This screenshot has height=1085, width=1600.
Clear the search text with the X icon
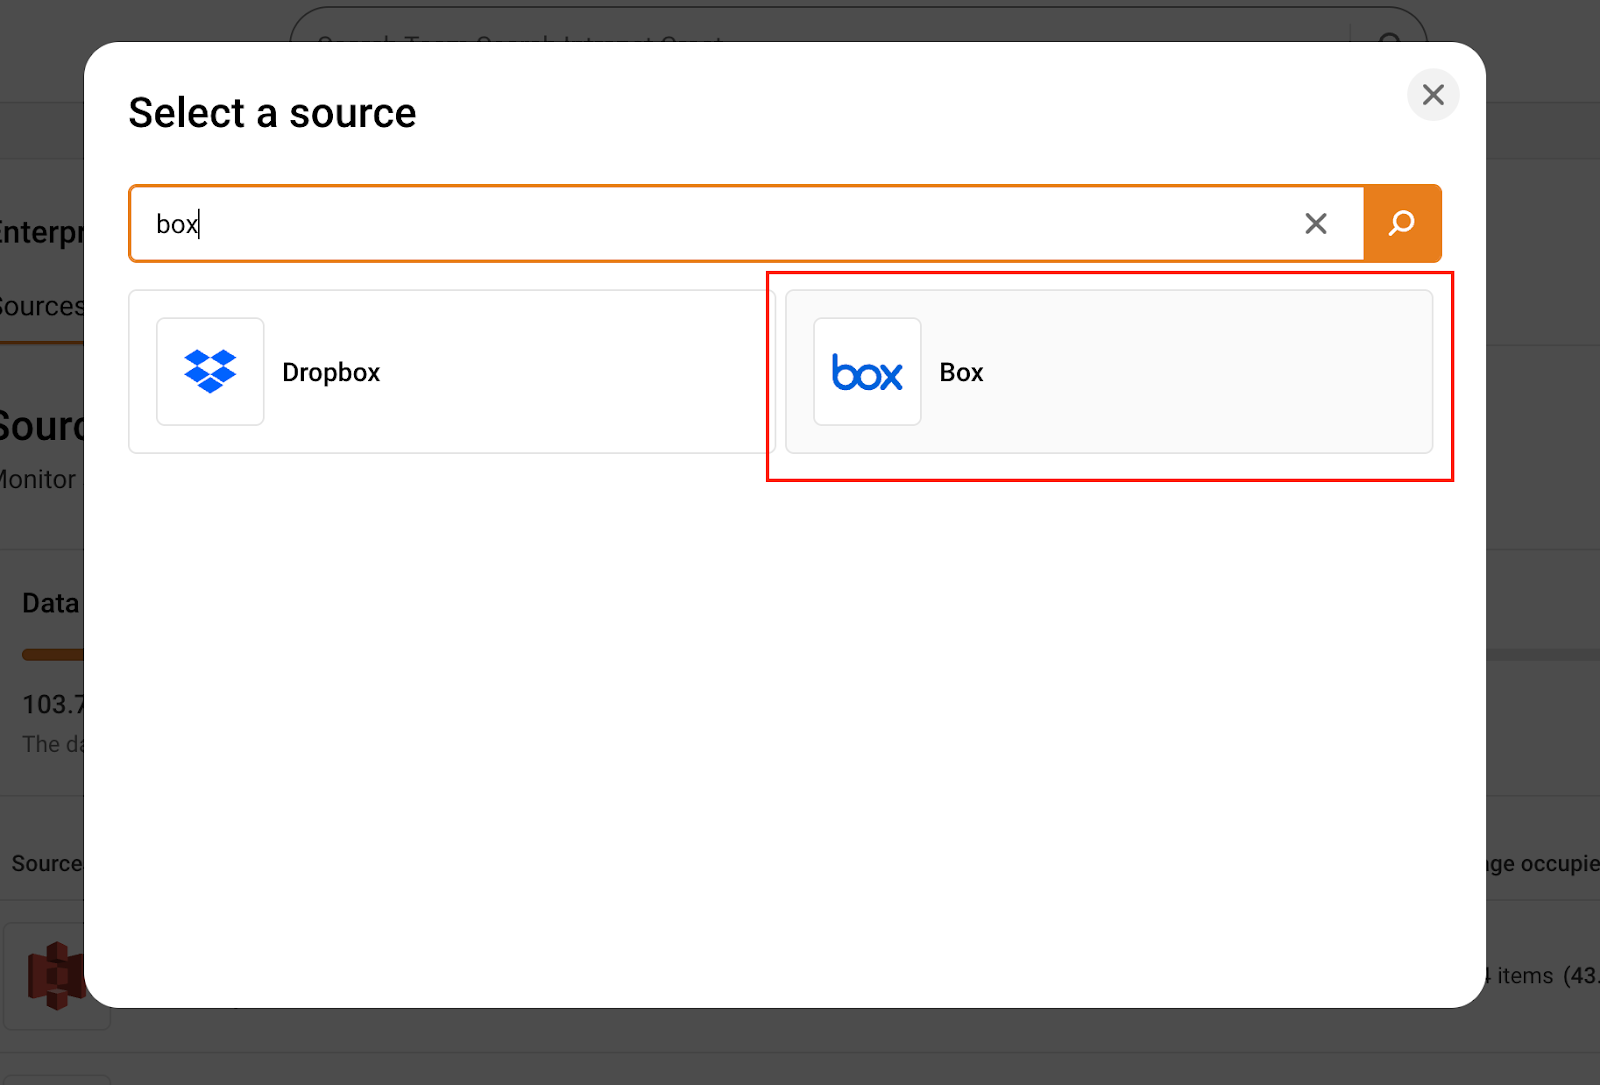coord(1315,224)
